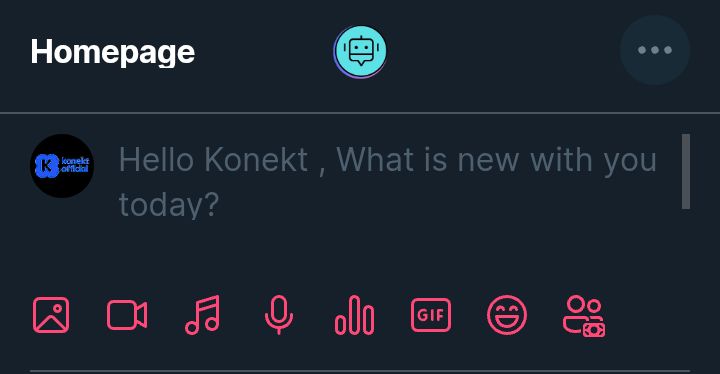The height and width of the screenshot is (374, 720).
Task: Expand the header ellipsis options
Action: pyautogui.click(x=655, y=50)
